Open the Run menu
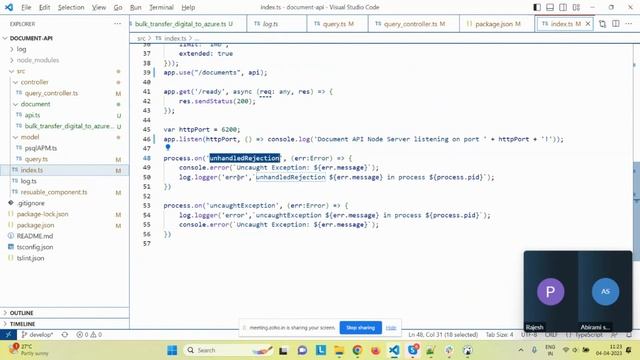Image resolution: width=640 pixels, height=360 pixels. pyautogui.click(x=136, y=7)
